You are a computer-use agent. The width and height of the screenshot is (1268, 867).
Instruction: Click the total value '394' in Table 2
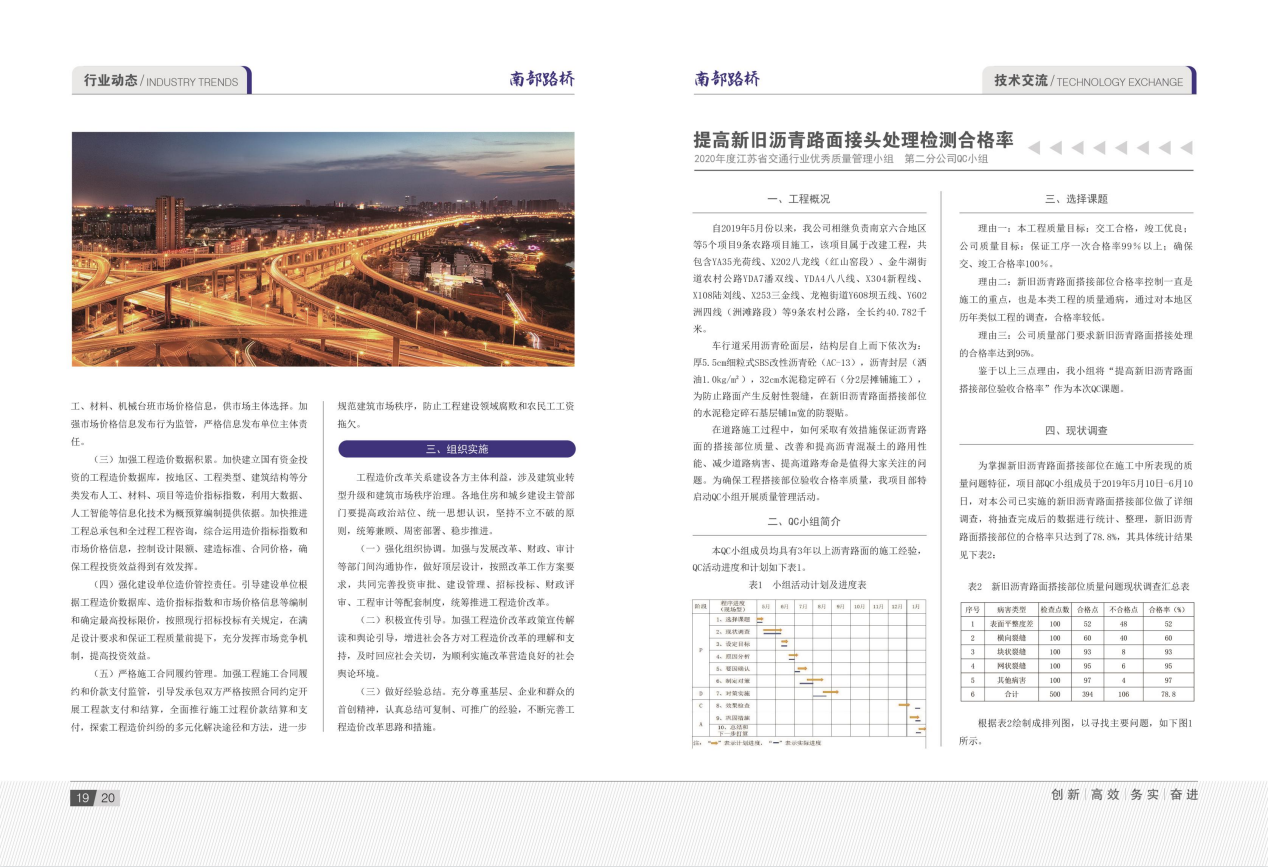[x=1089, y=693]
